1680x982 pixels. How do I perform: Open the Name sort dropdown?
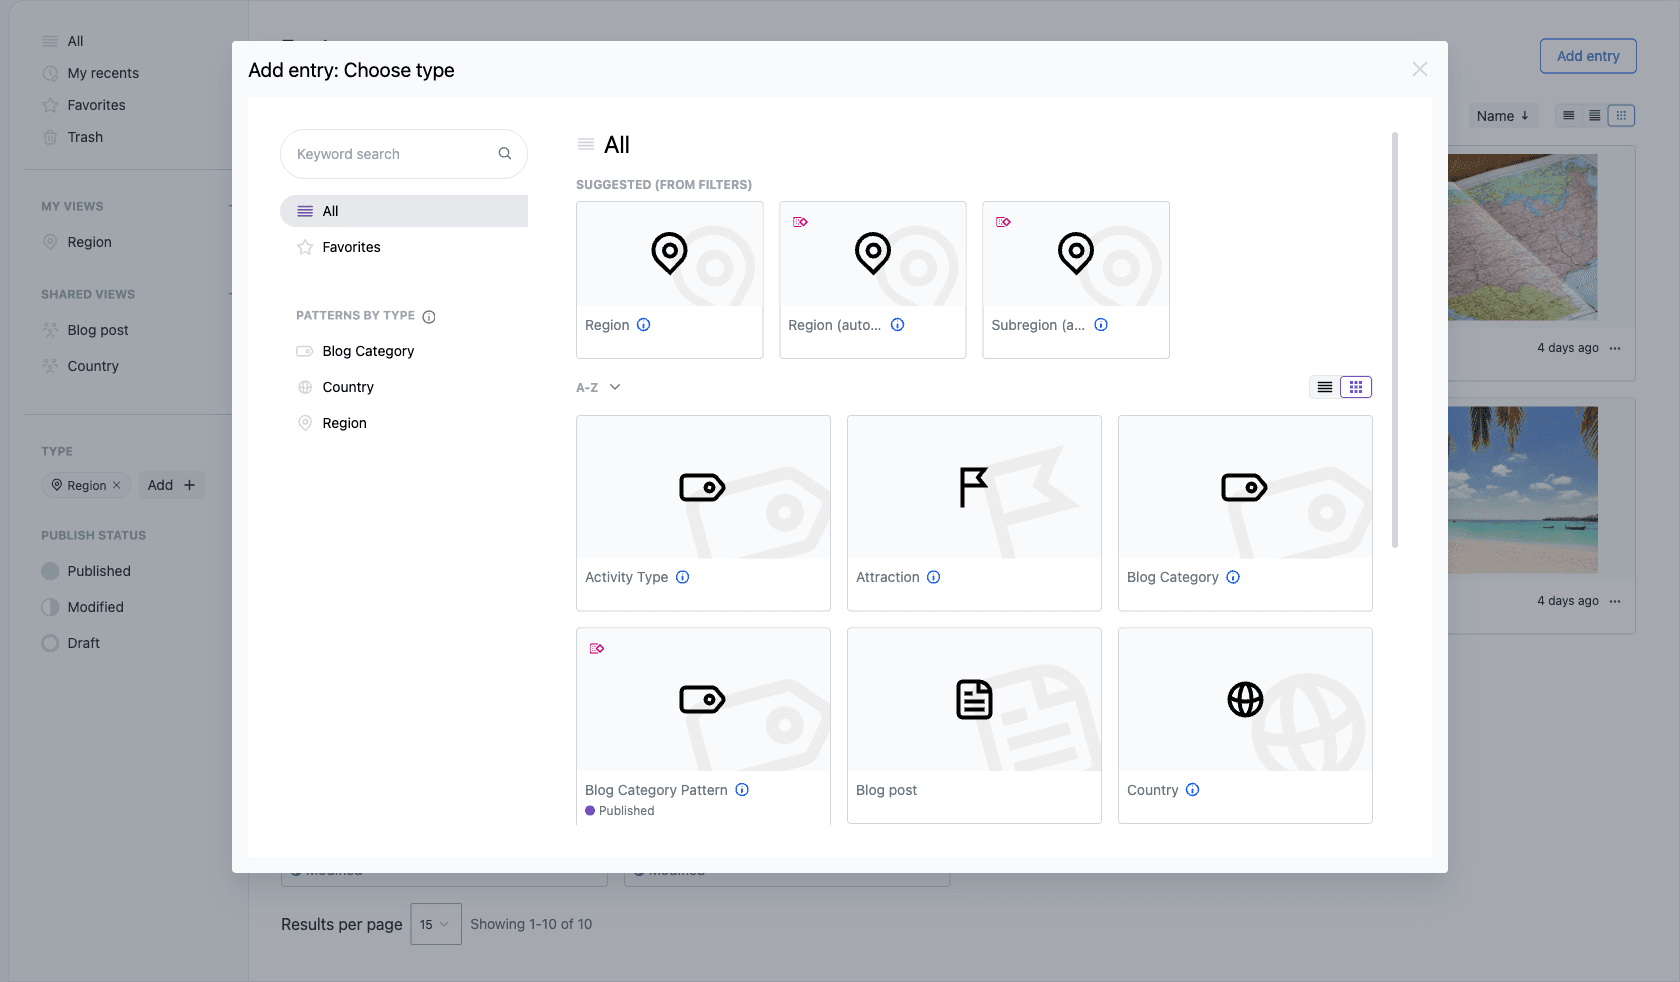[1502, 116]
